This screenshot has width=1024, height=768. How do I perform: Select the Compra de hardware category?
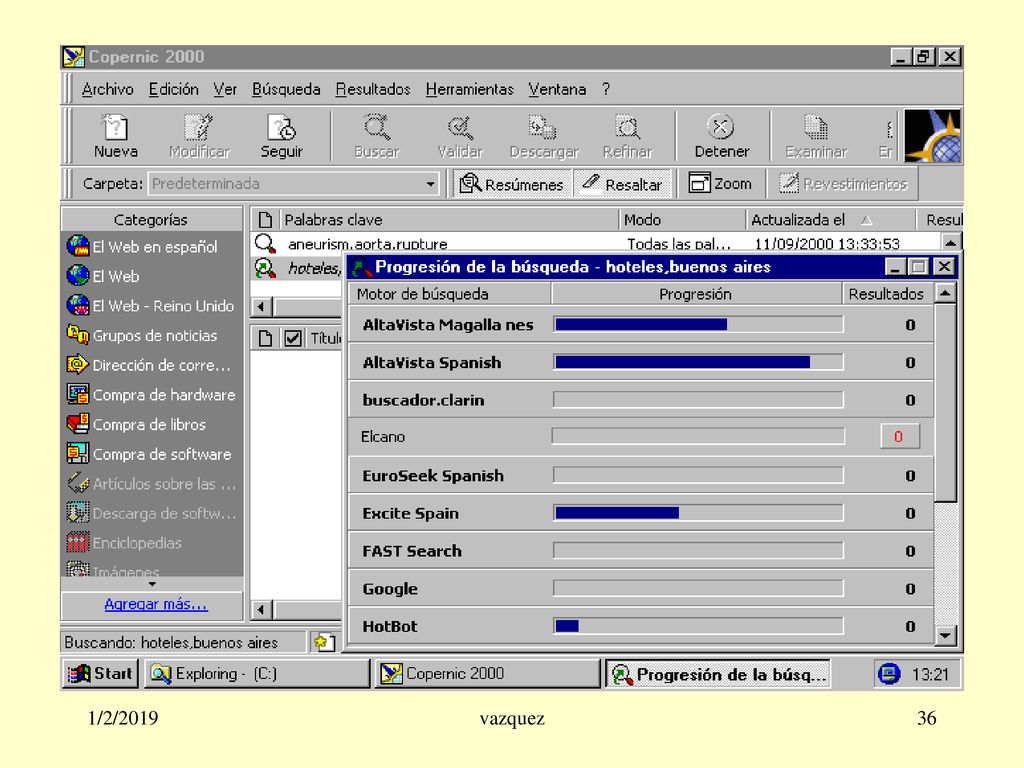click(x=152, y=394)
